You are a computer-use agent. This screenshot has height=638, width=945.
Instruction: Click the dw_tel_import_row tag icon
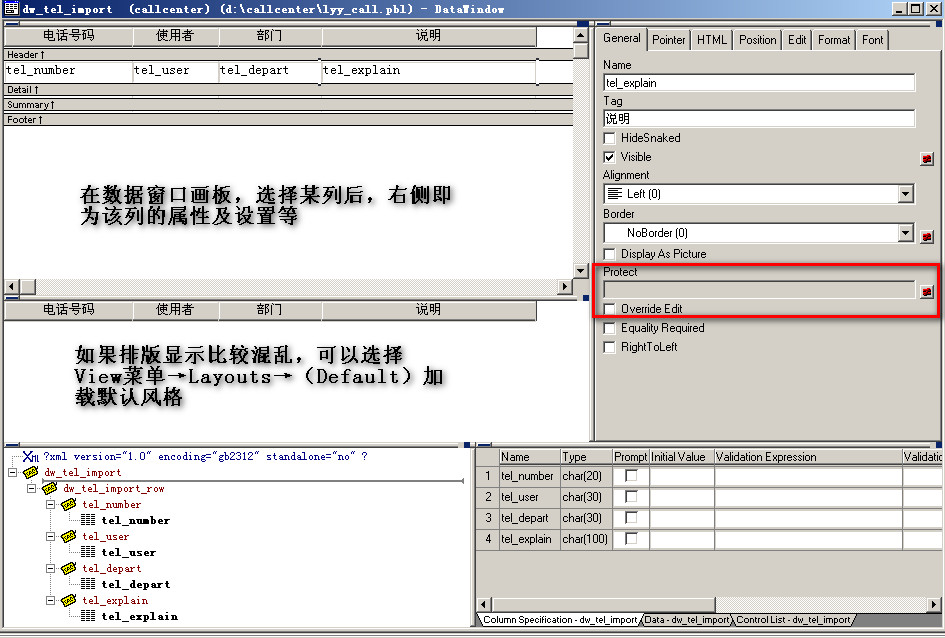[x=50, y=489]
